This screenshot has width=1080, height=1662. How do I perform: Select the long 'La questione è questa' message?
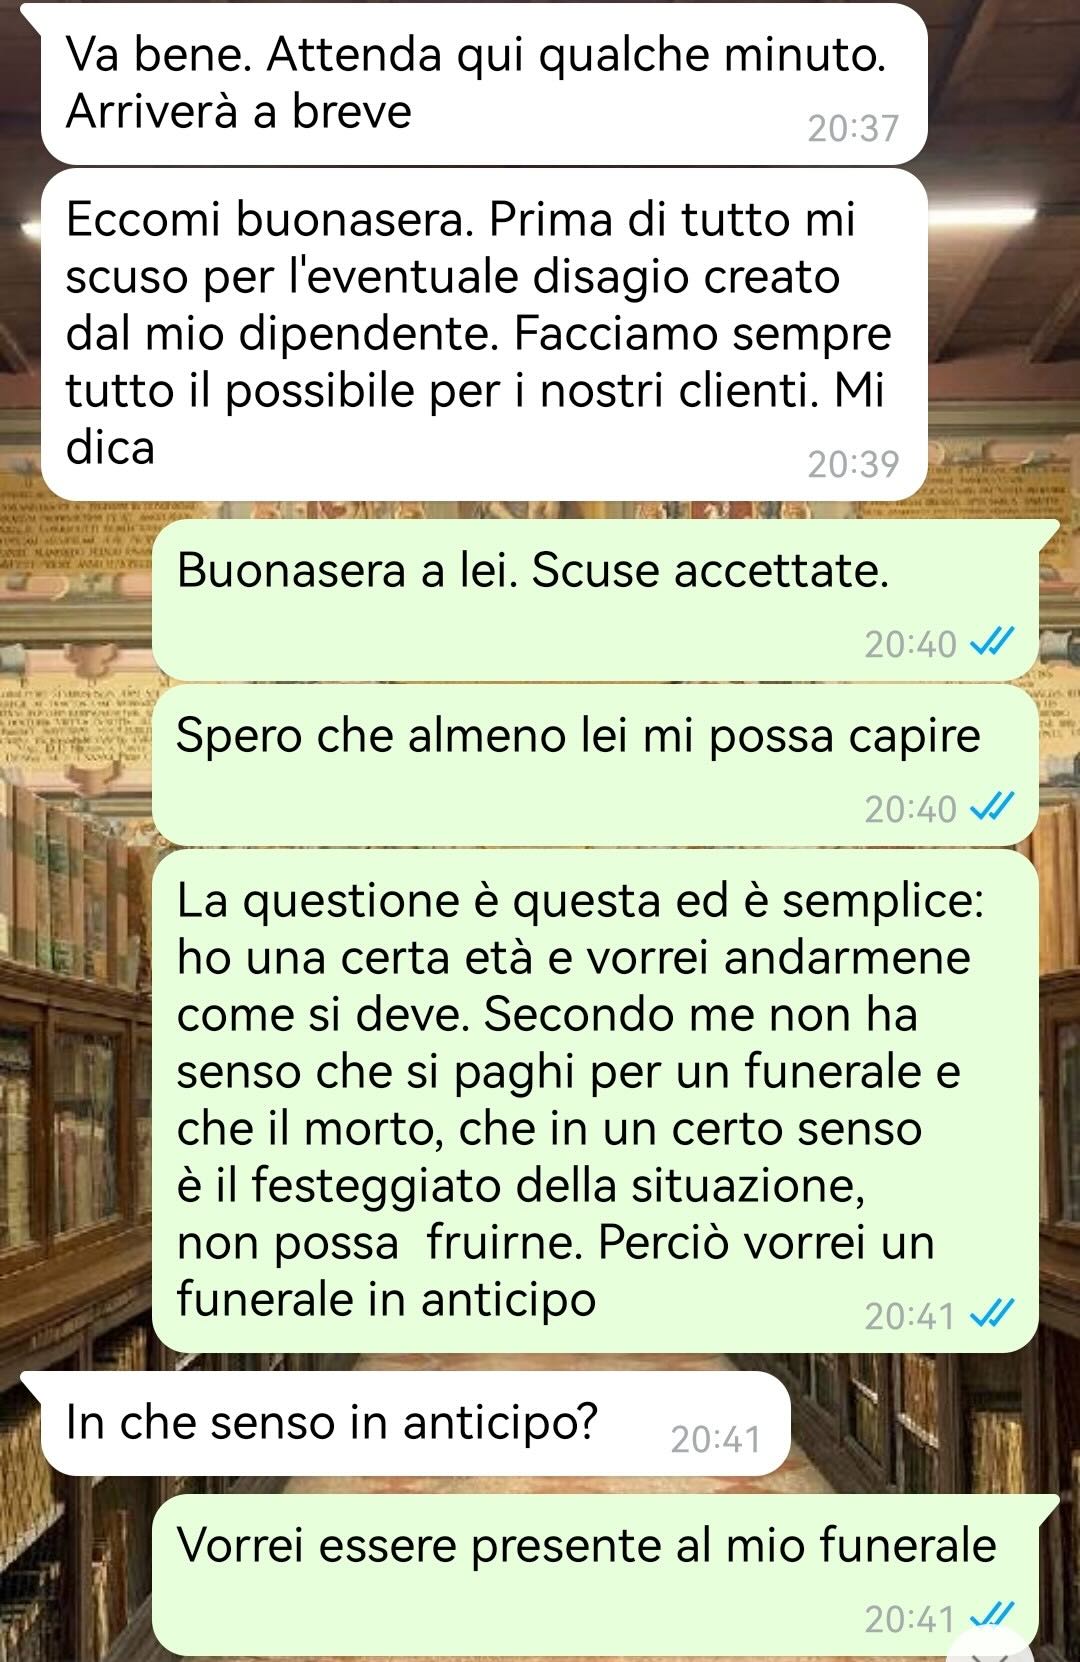tap(595, 1100)
